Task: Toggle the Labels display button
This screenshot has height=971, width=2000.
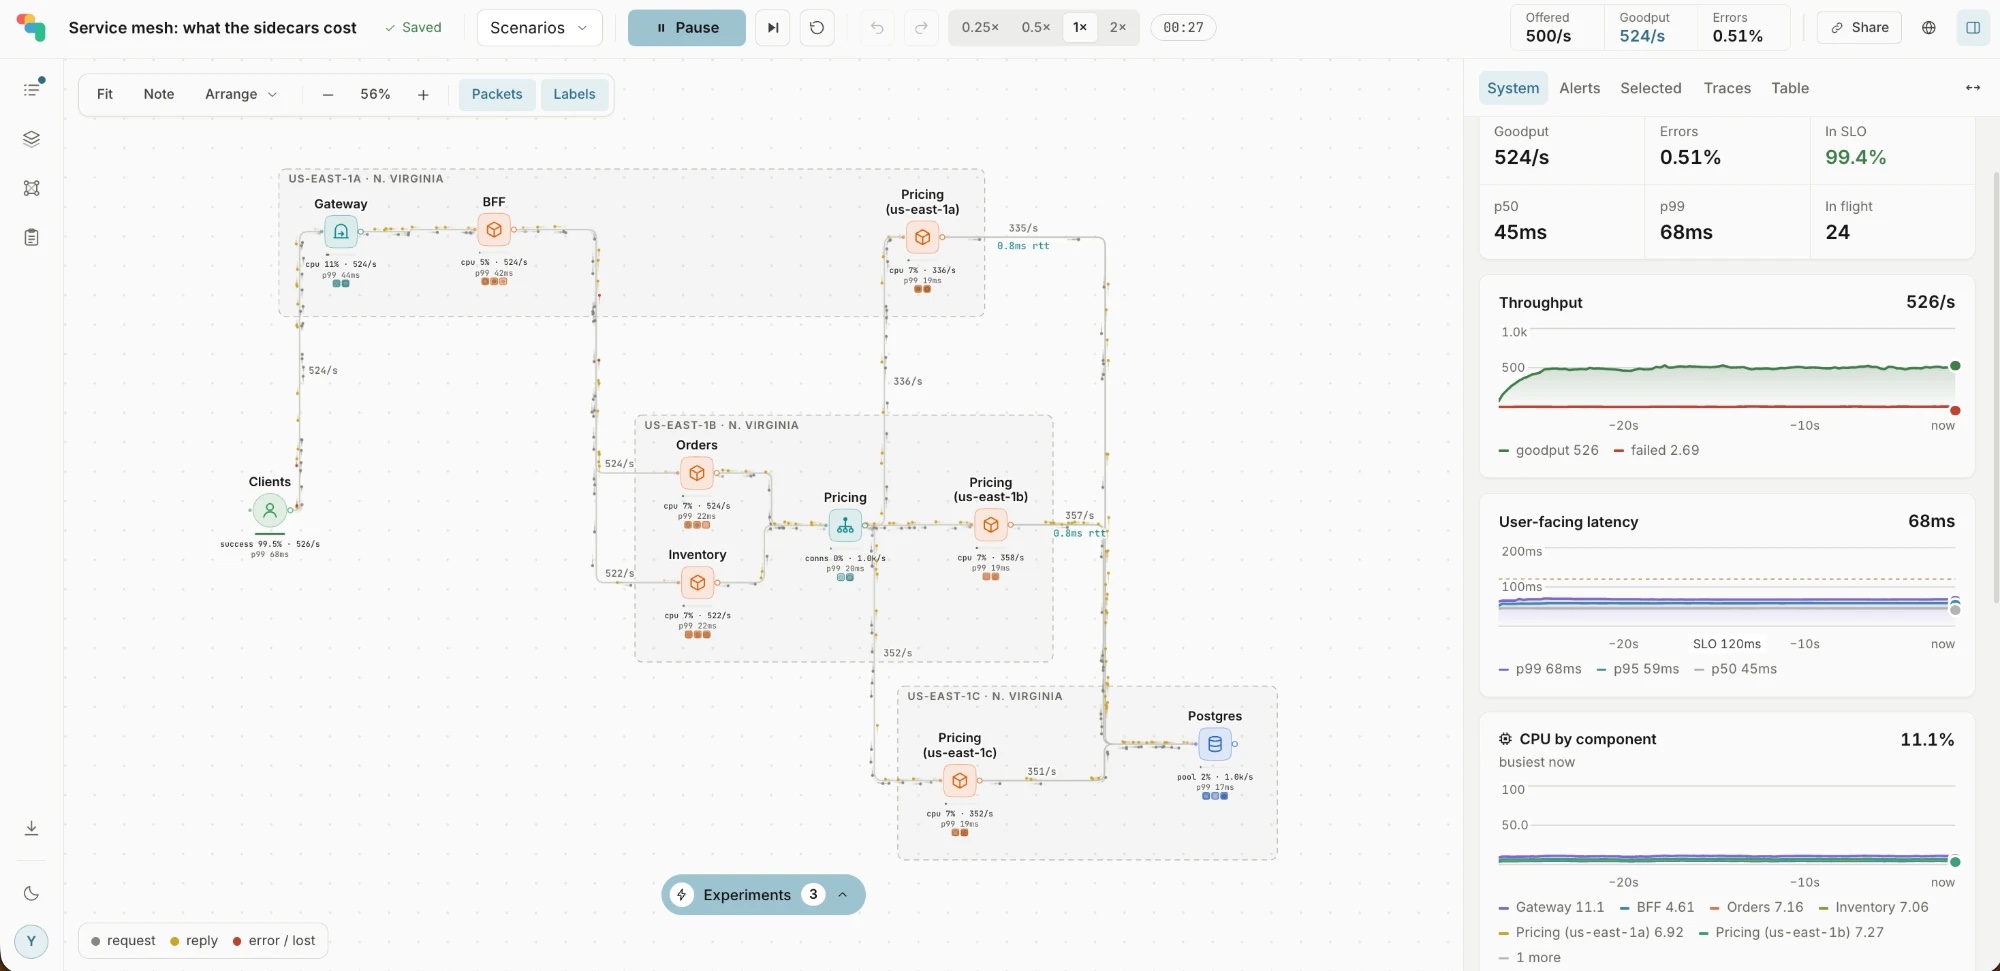Action: pos(574,94)
